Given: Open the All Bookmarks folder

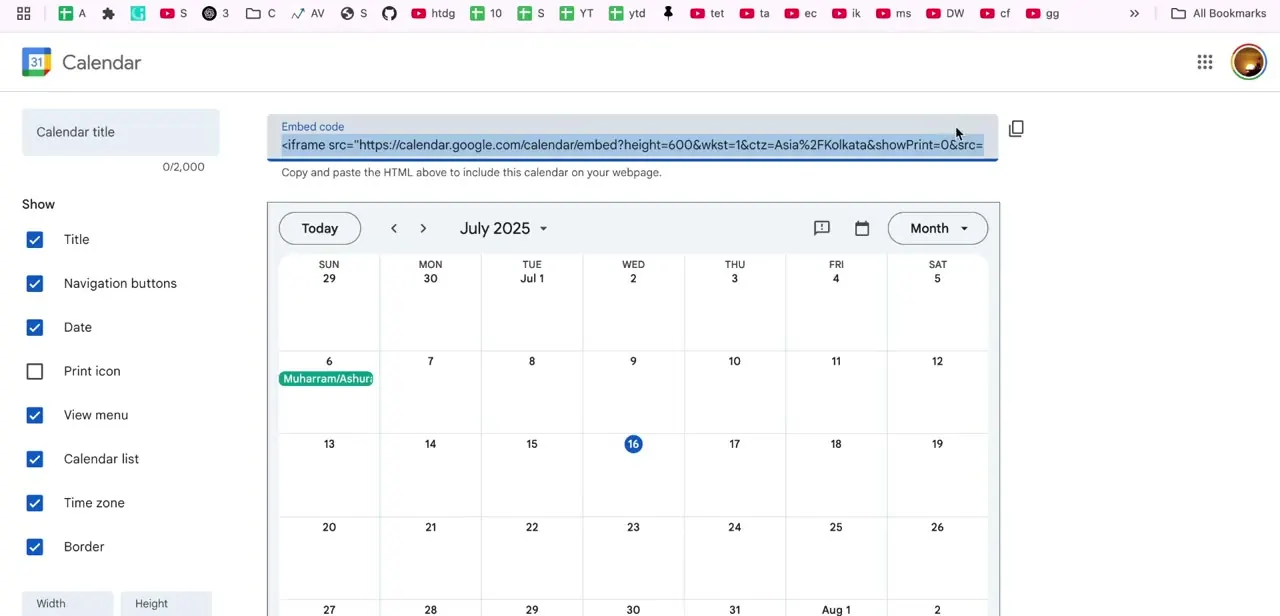Looking at the screenshot, I should [1219, 13].
